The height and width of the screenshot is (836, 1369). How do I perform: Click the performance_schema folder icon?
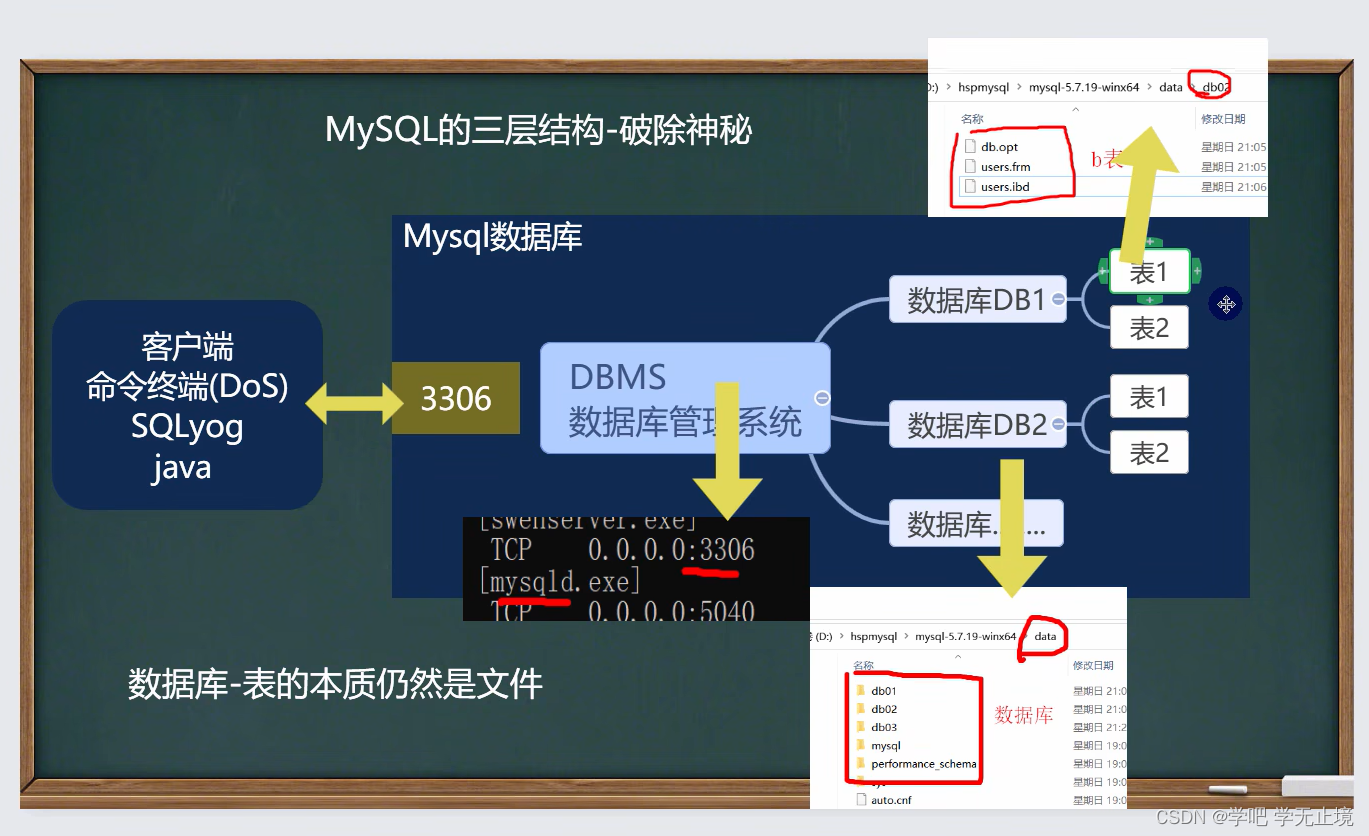tap(860, 764)
